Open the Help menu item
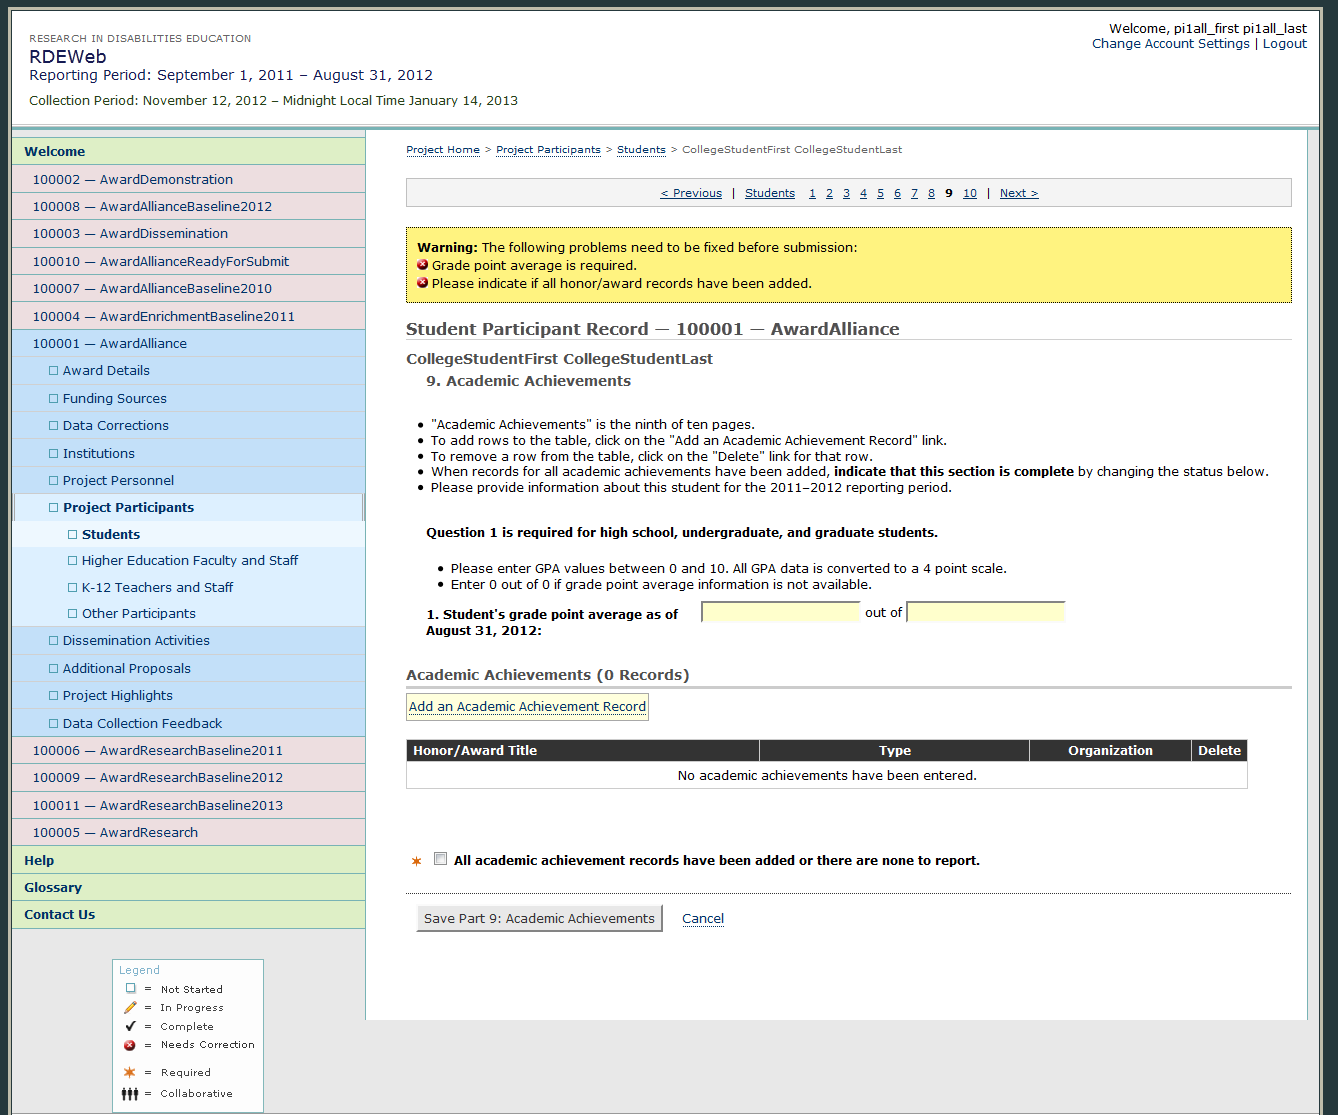Viewport: 1338px width, 1115px height. [39, 860]
